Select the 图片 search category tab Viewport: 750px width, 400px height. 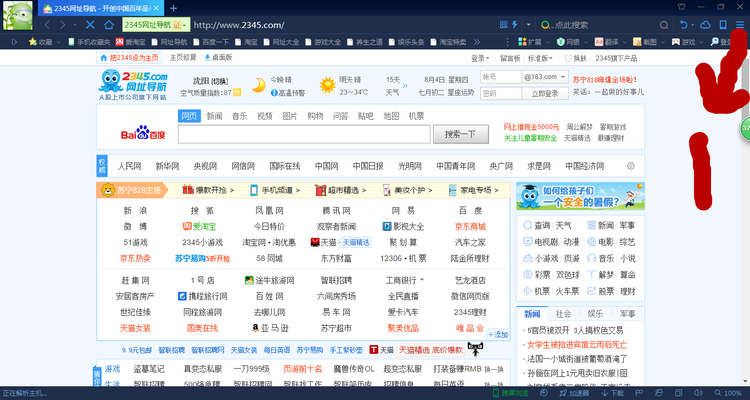point(290,116)
